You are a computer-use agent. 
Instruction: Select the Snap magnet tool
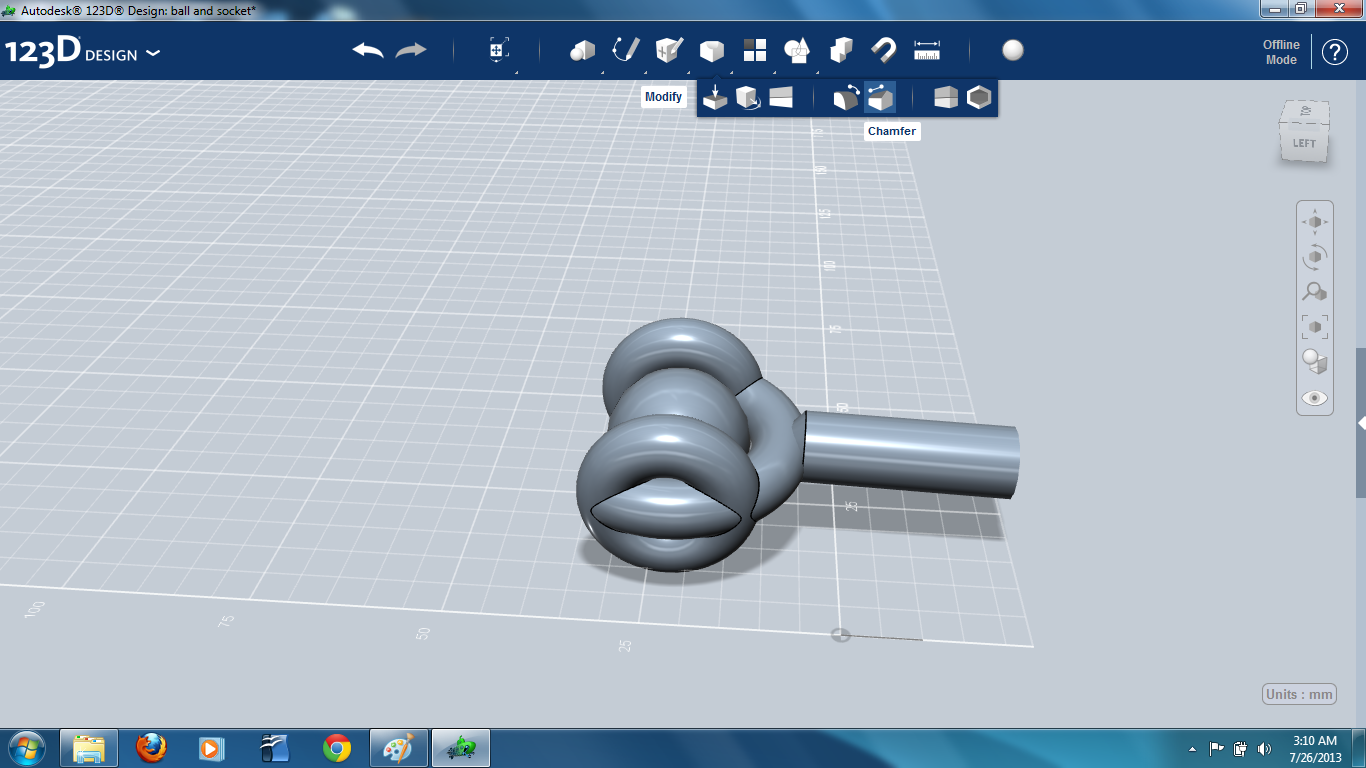[883, 50]
